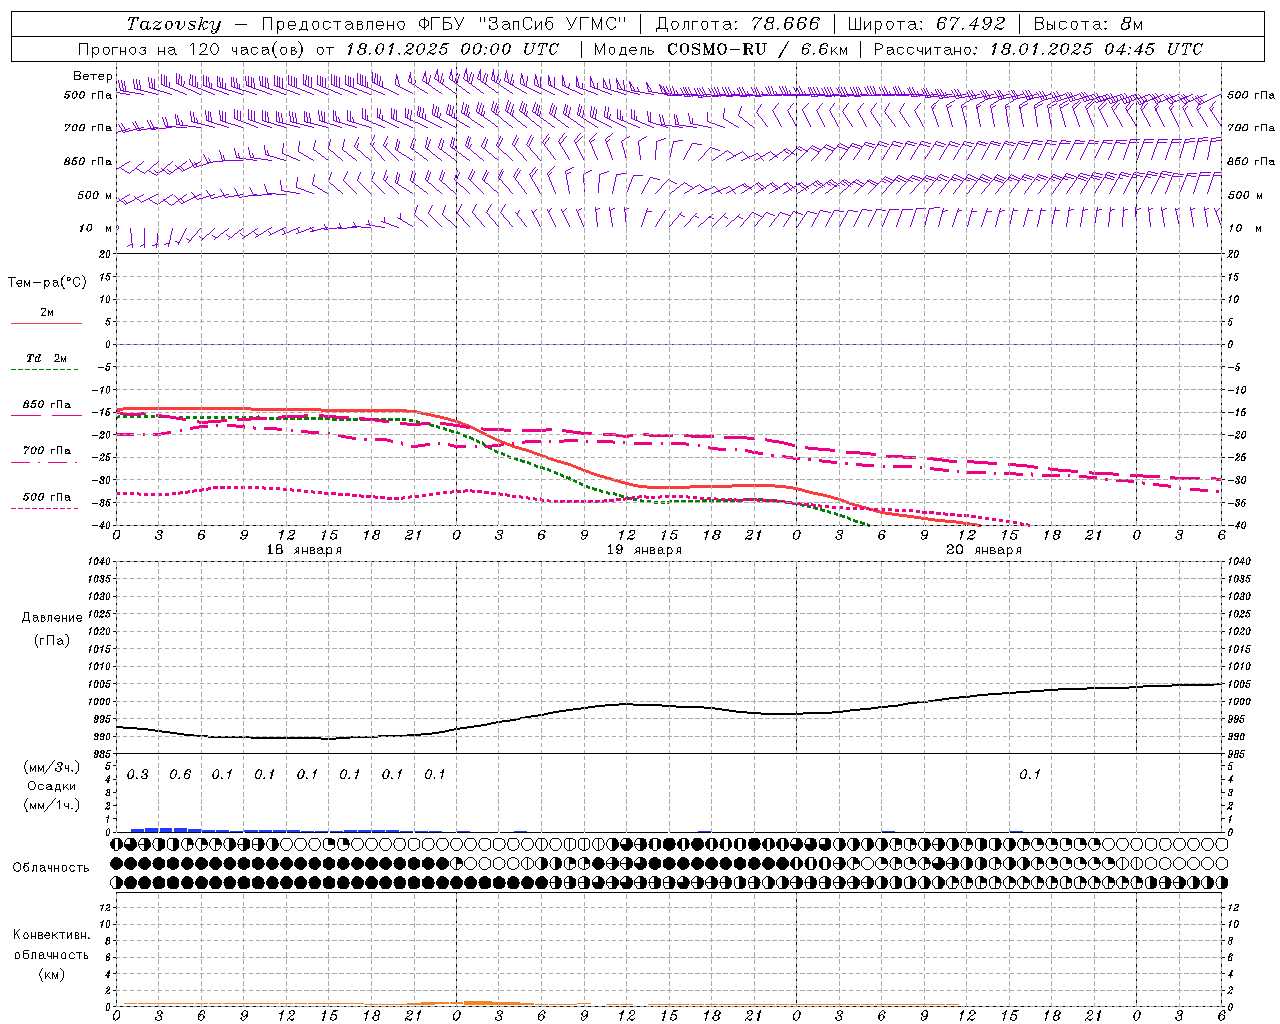Click the station name "Tazovsky" in the header

click(x=174, y=24)
